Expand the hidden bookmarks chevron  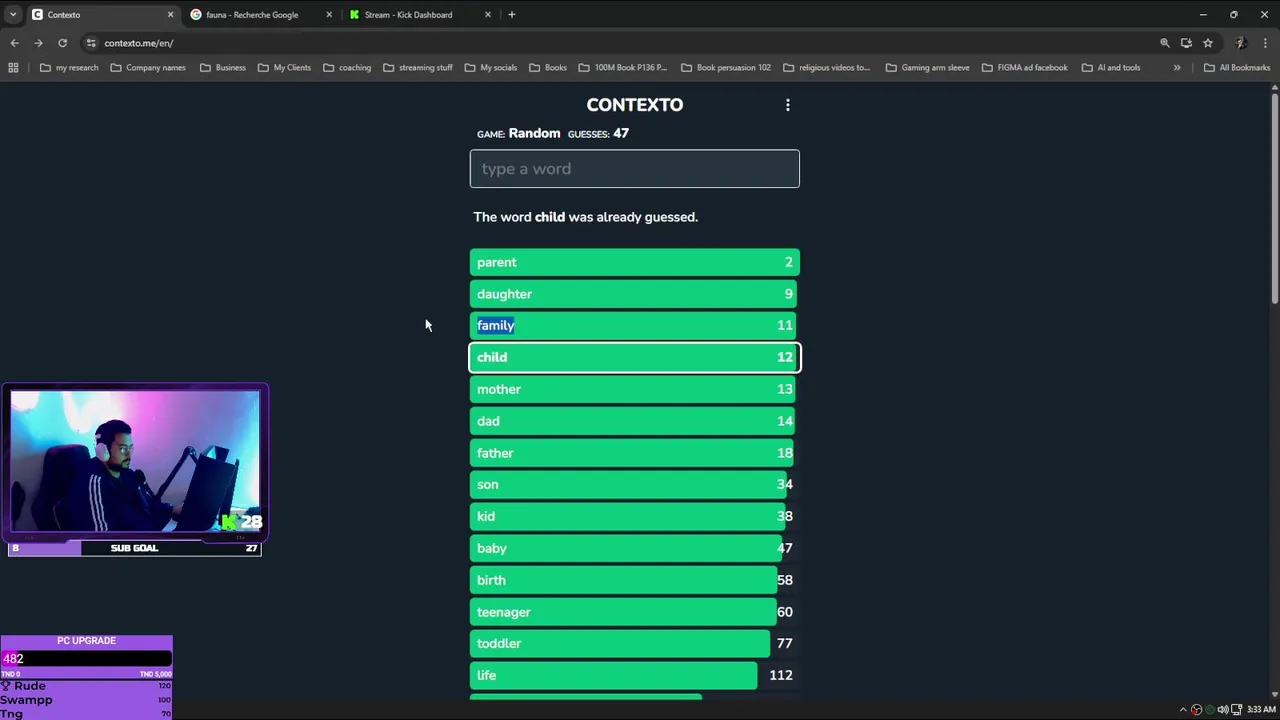click(x=1177, y=68)
